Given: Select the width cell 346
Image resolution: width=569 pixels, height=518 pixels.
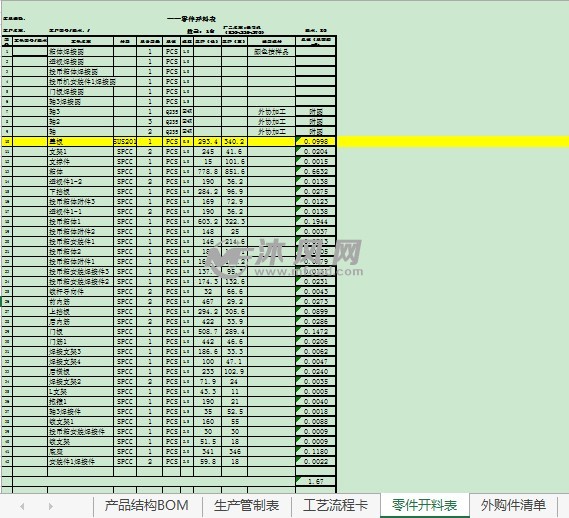Looking at the screenshot, I should click(x=234, y=452).
